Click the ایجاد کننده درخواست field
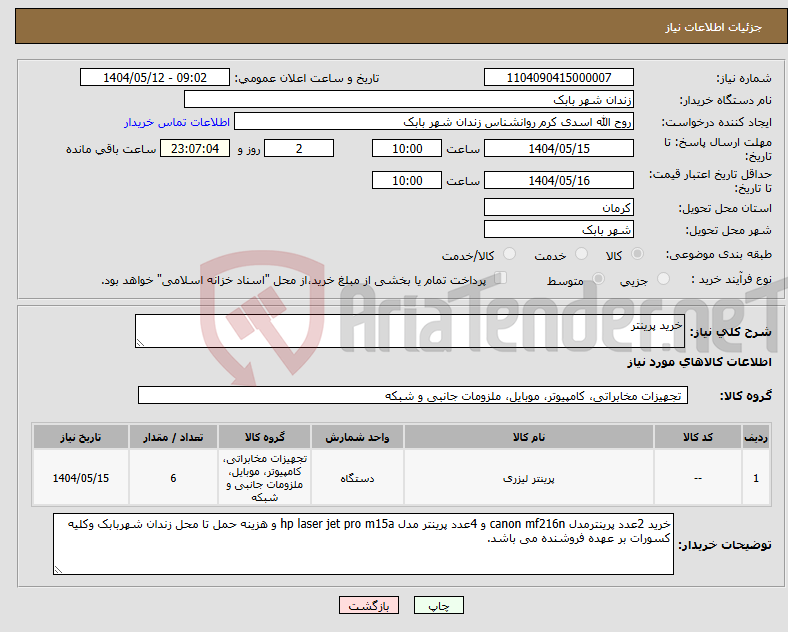 click(434, 122)
